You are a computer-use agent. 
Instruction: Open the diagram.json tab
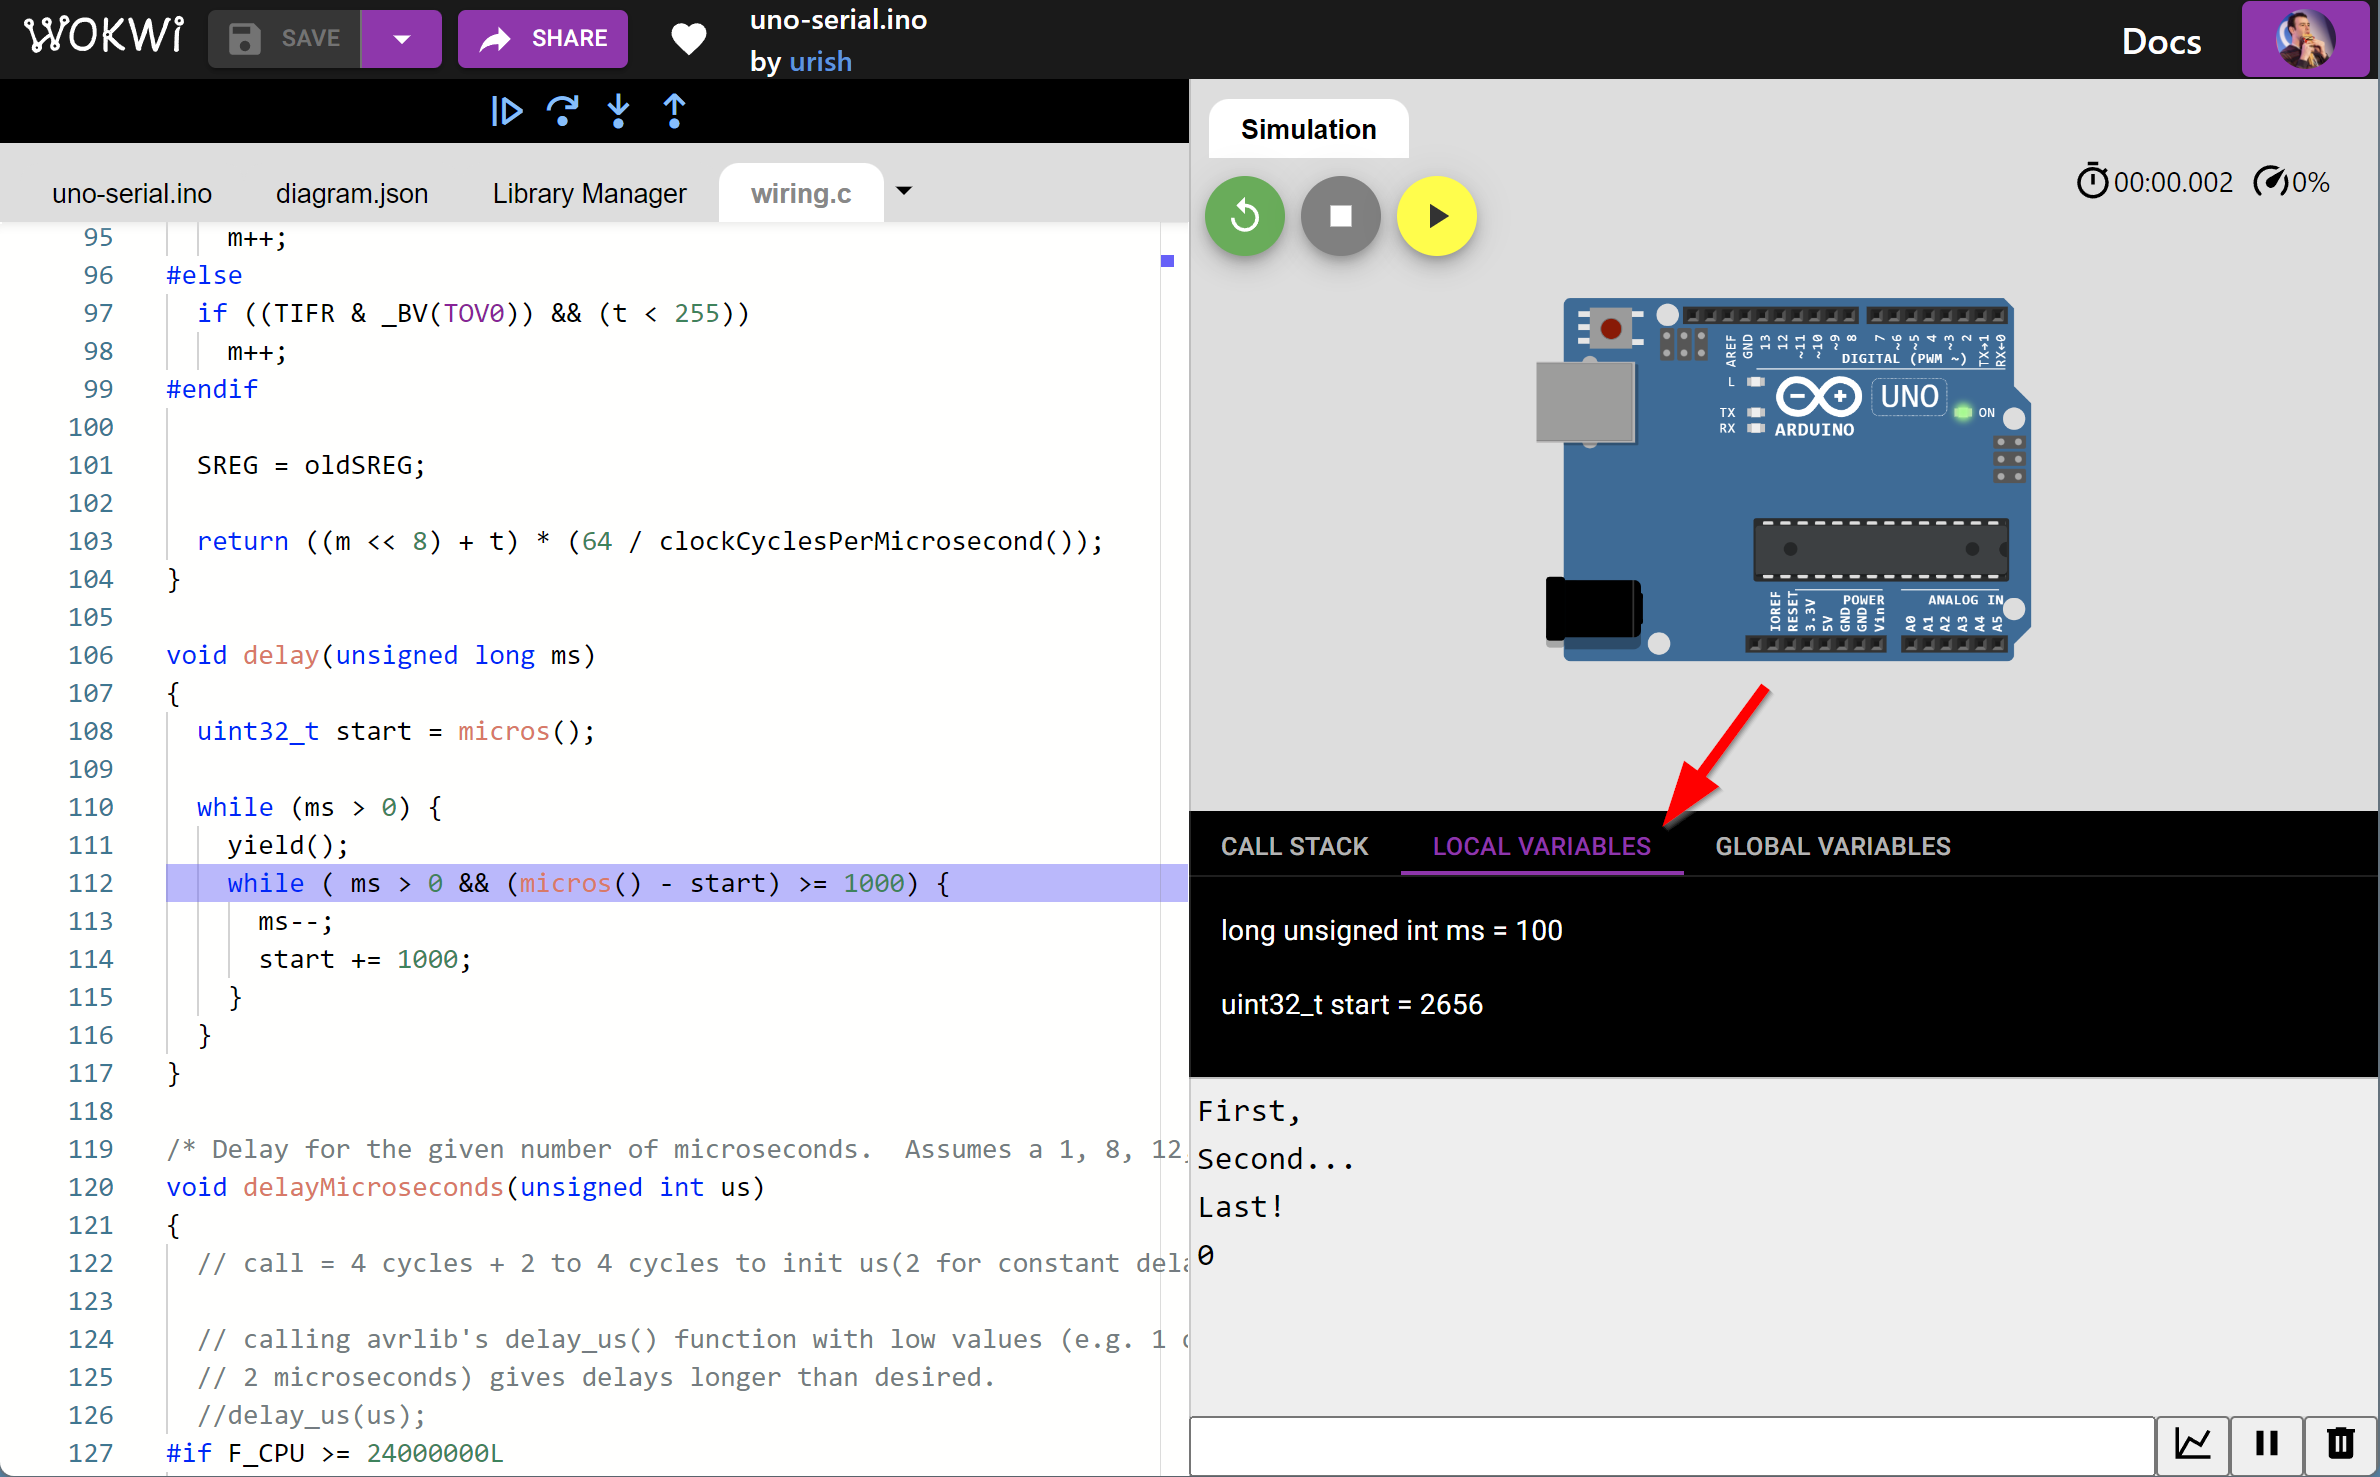point(352,192)
